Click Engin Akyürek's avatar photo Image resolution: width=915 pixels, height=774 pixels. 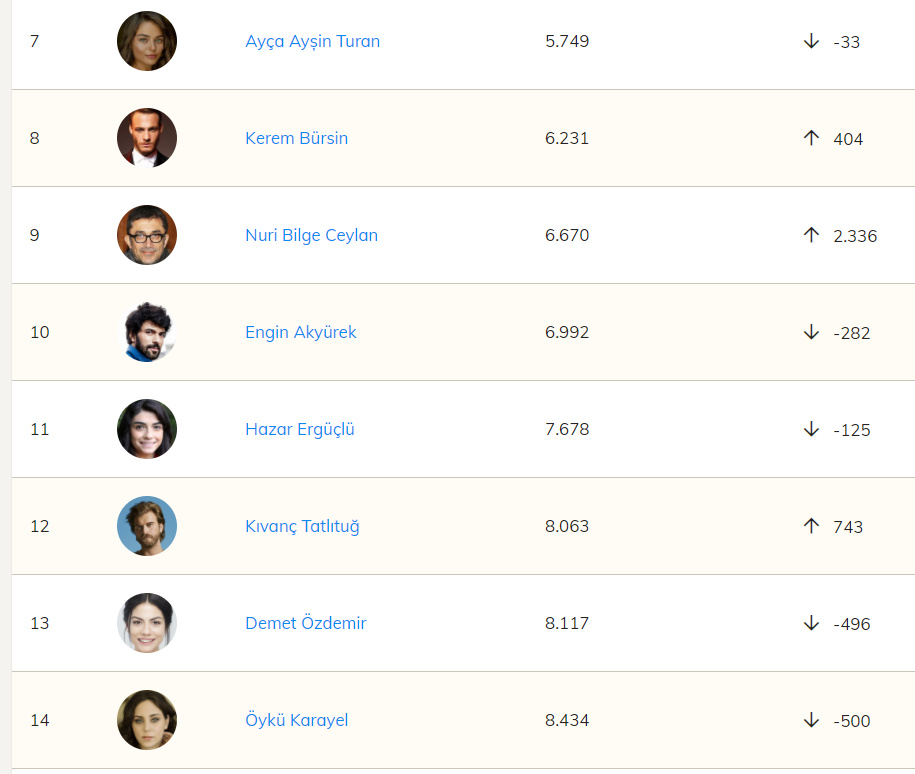click(147, 332)
